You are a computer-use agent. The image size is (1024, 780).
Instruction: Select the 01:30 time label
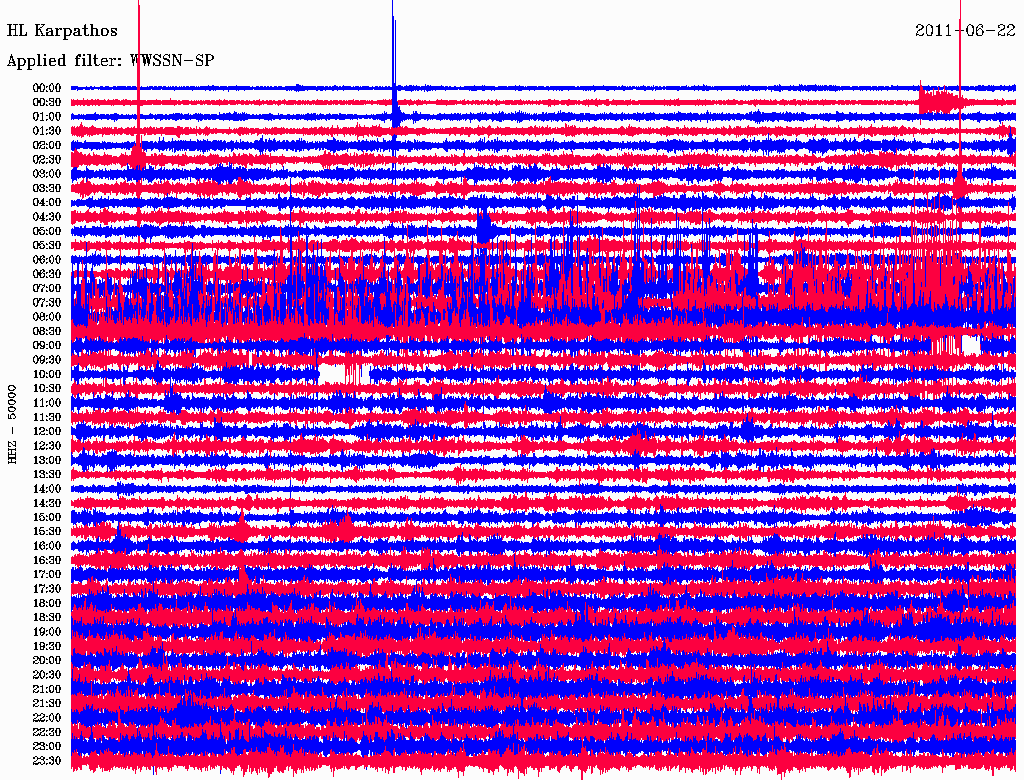pyautogui.click(x=47, y=131)
